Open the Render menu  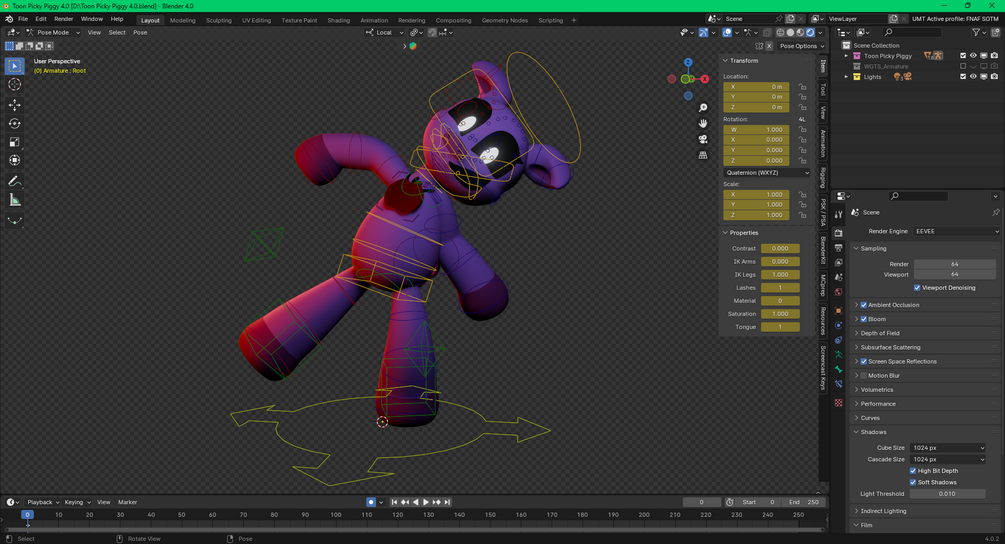pos(63,19)
